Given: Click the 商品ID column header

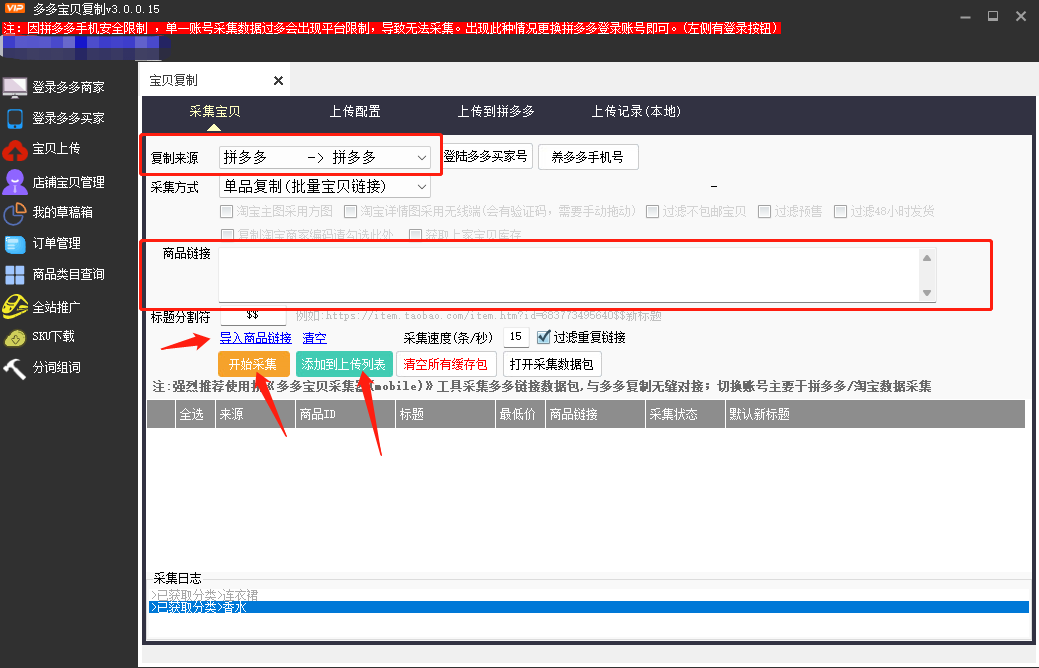Looking at the screenshot, I should tap(345, 414).
